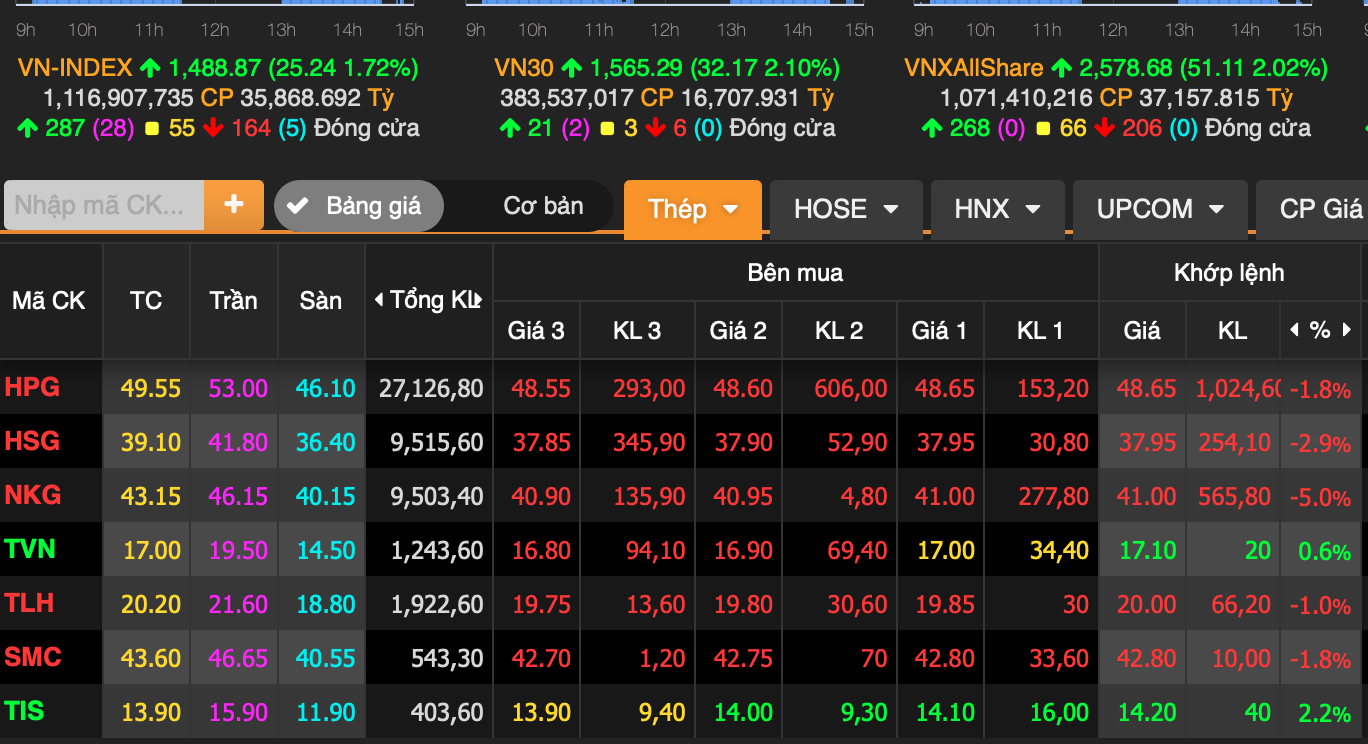This screenshot has height=744, width=1368.
Task: Click KL 2 column header
Action: 839,330
